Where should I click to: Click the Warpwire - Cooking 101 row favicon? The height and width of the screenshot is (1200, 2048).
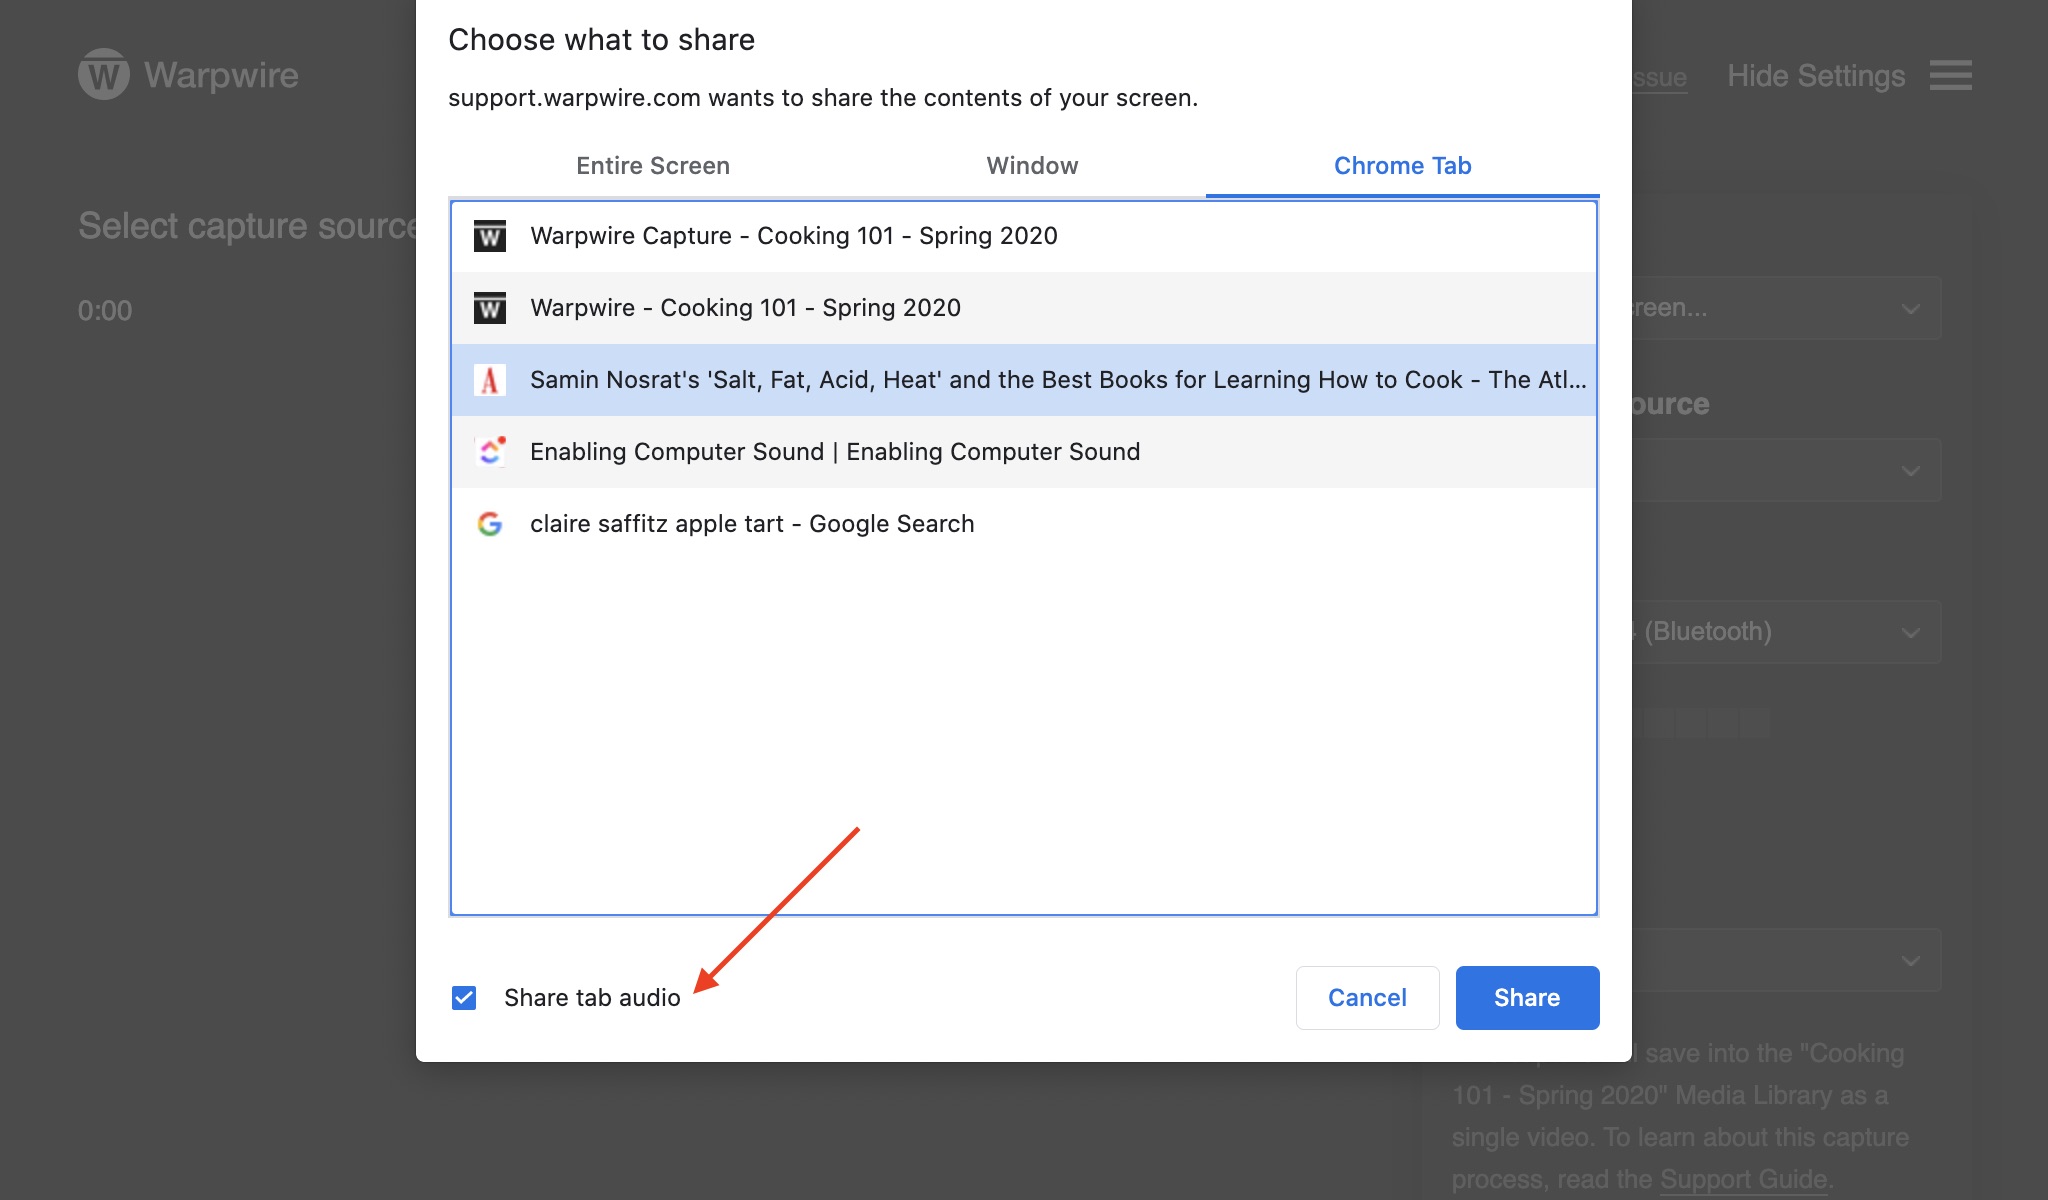pyautogui.click(x=490, y=308)
